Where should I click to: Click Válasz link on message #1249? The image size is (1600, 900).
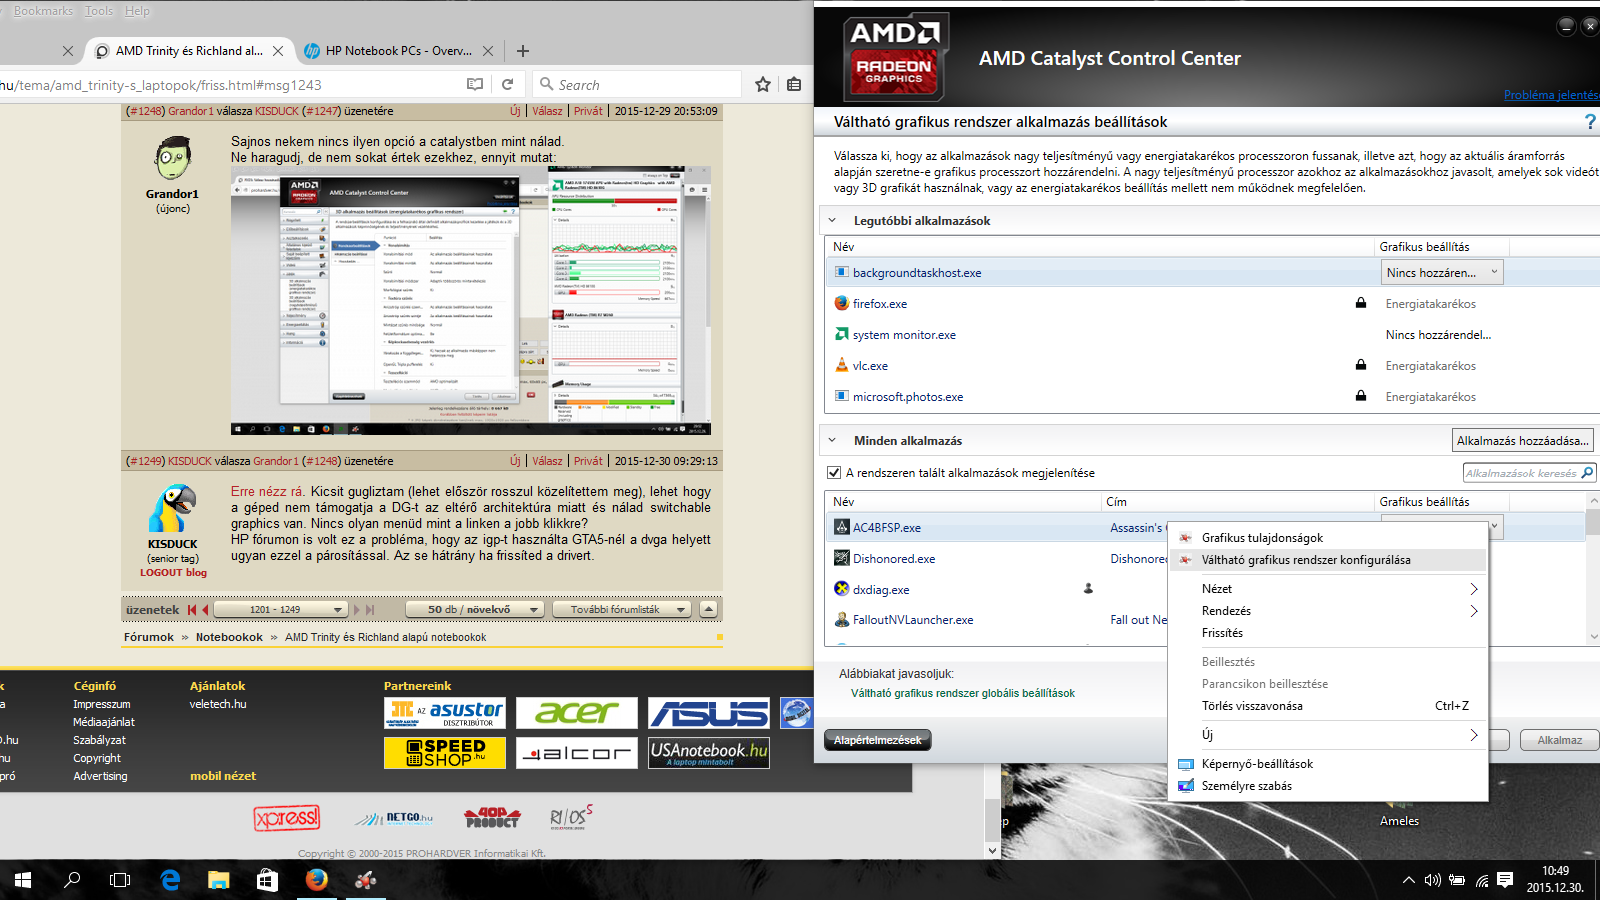pyautogui.click(x=547, y=461)
